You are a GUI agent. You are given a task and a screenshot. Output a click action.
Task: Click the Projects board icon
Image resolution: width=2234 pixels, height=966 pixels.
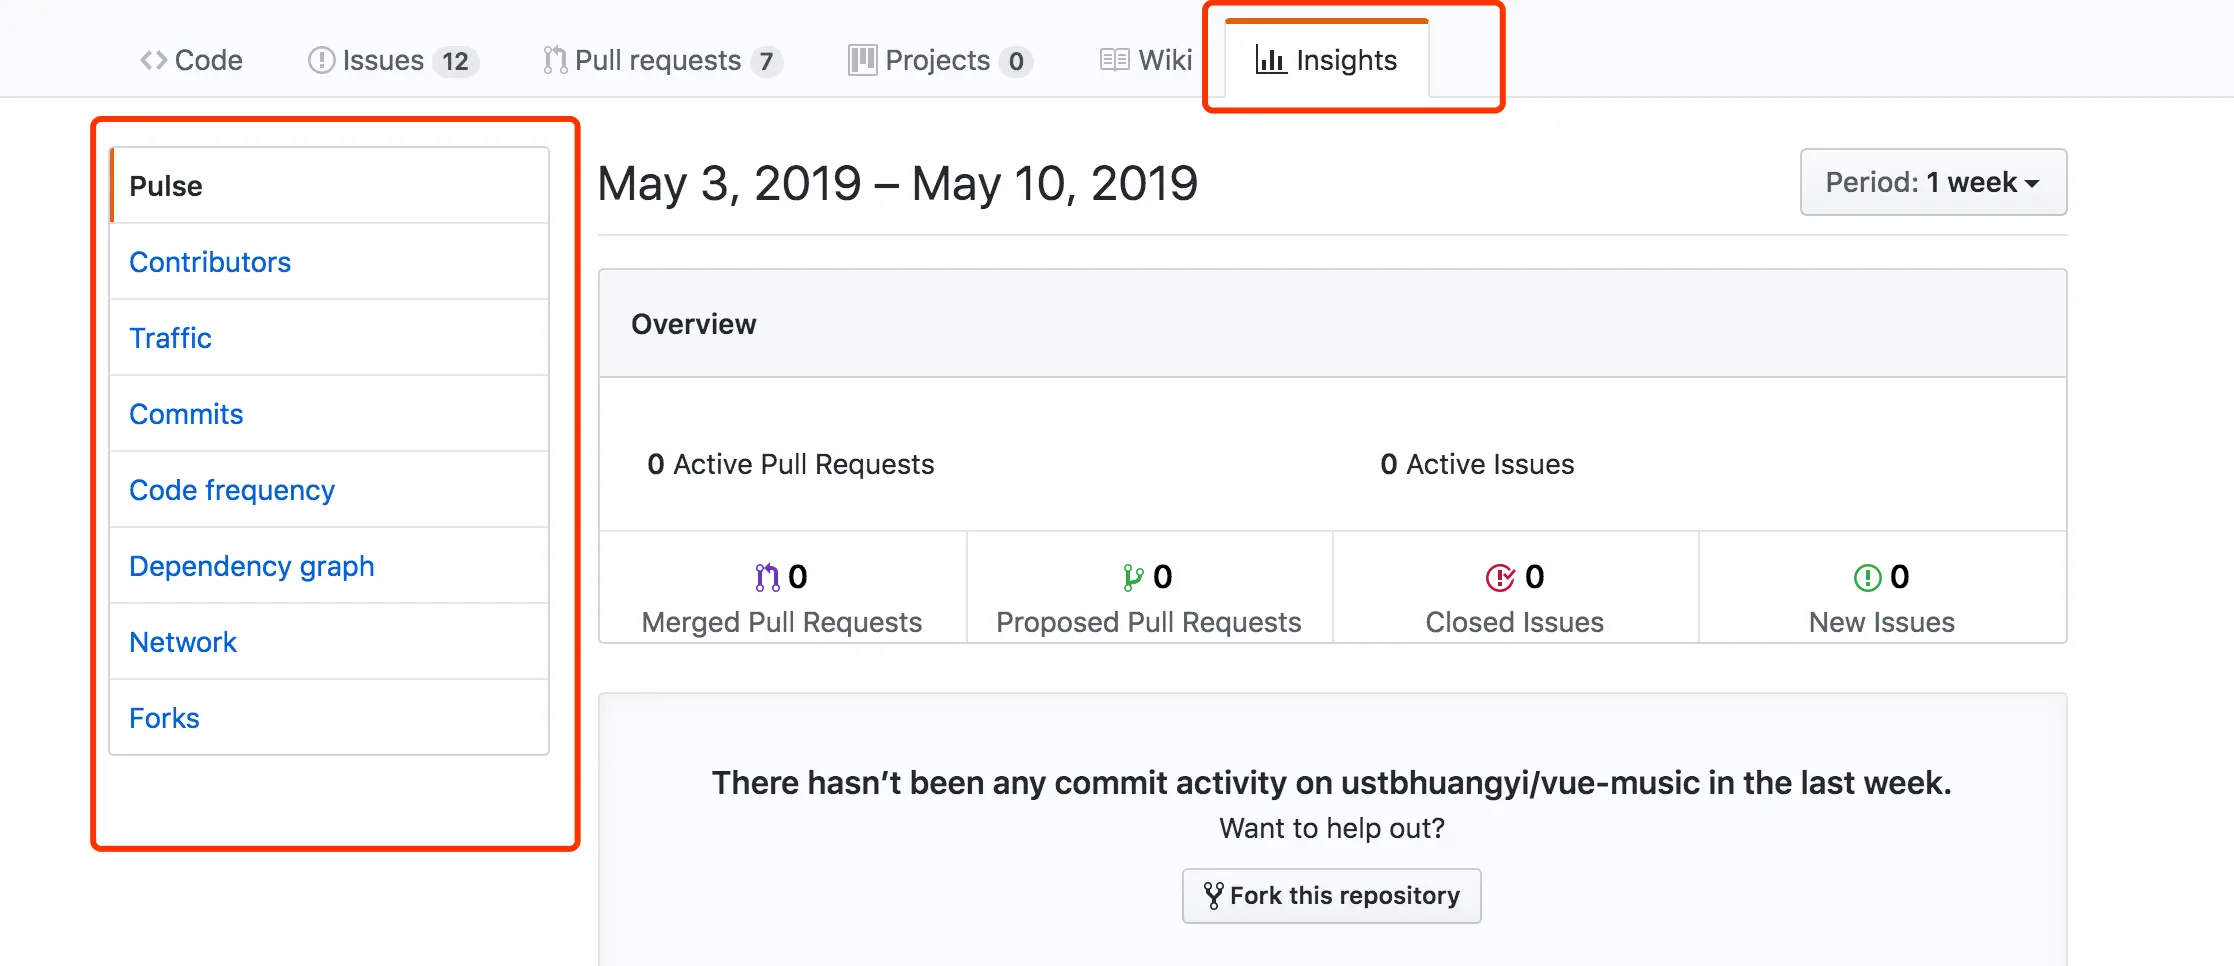point(862,61)
